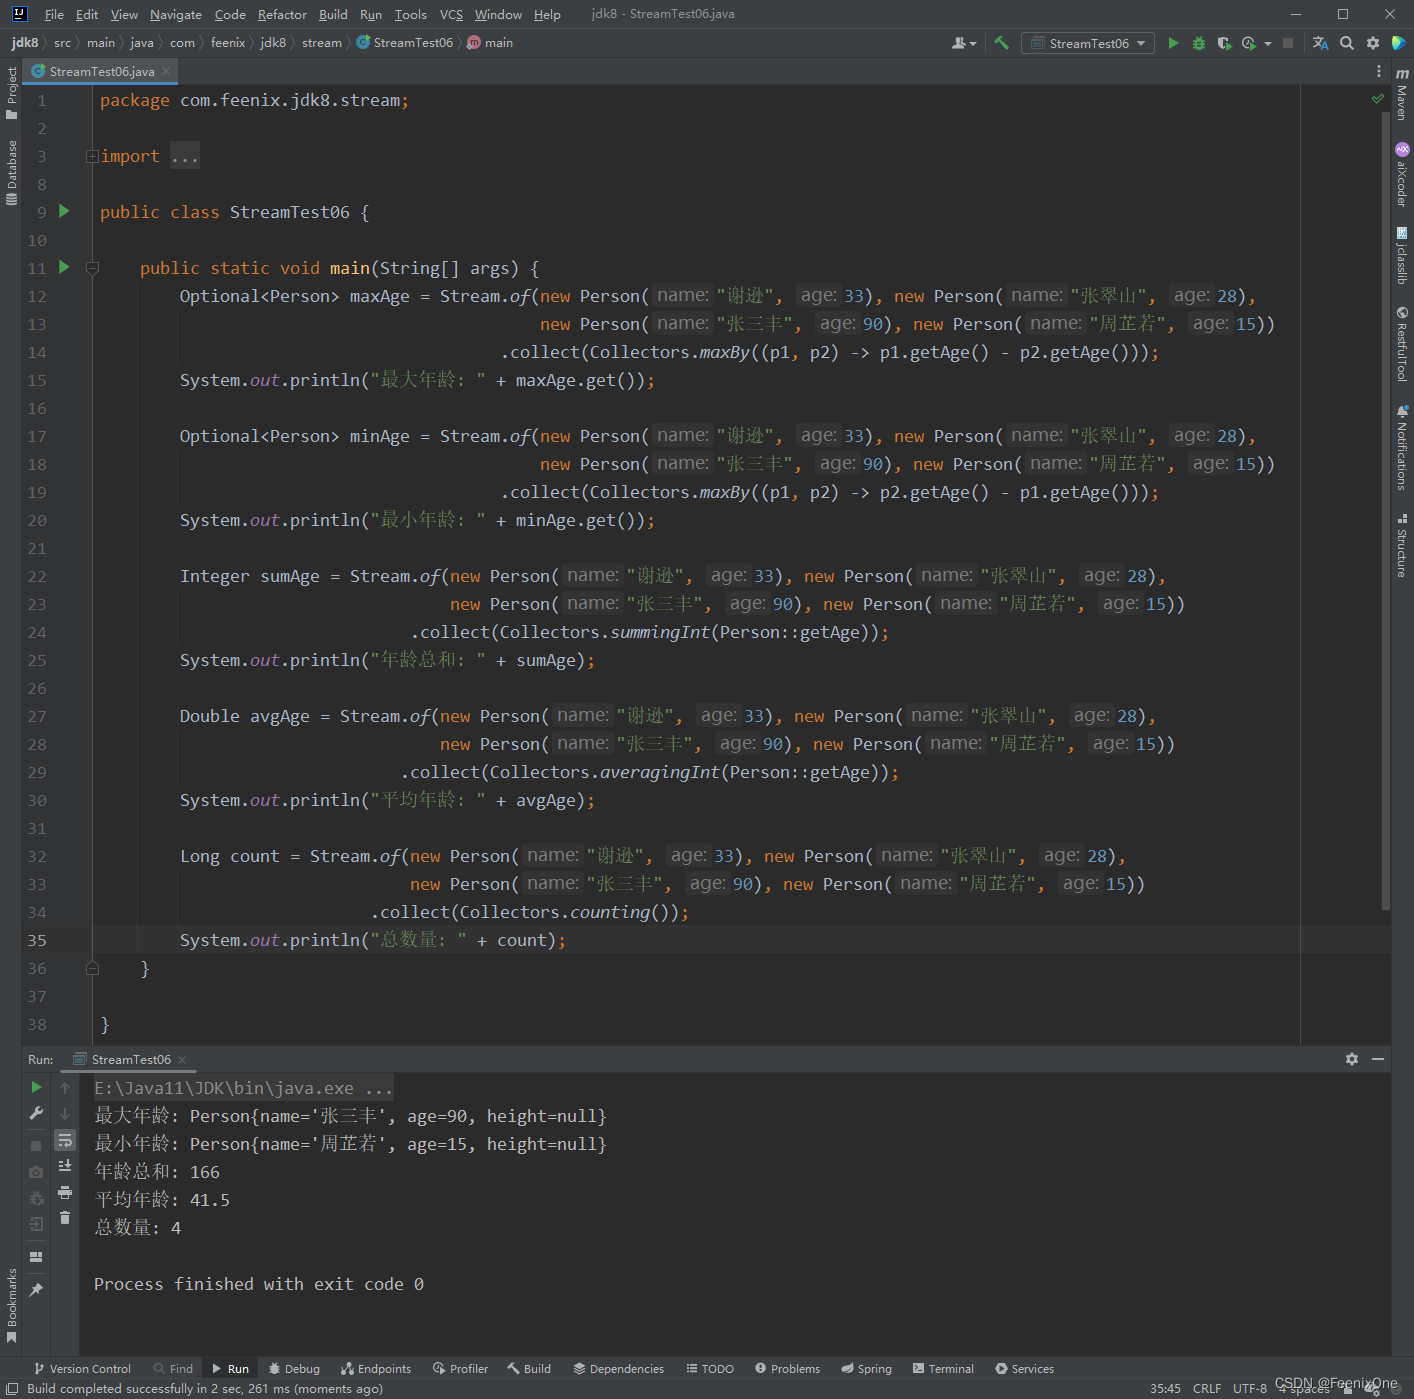Collapse the main method fold marker
This screenshot has width=1414, height=1399.
[92, 268]
